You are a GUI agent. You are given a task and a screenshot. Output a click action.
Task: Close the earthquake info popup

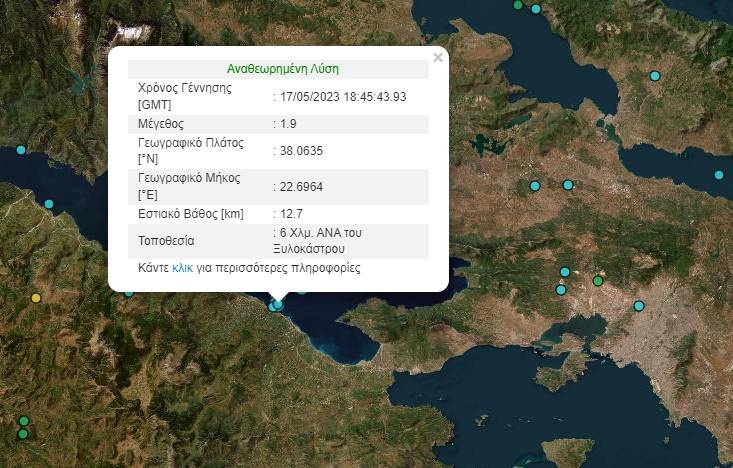(437, 58)
